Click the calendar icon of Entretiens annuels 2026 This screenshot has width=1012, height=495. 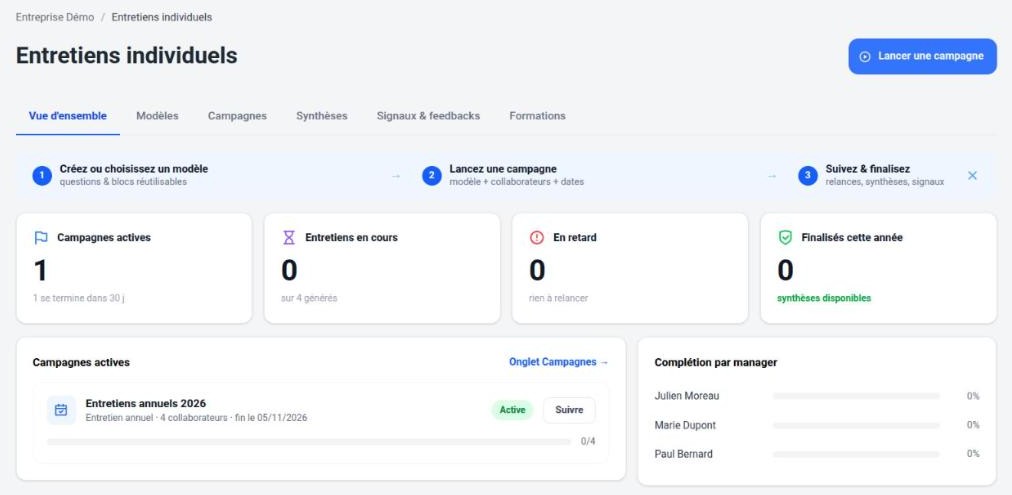coord(61,410)
